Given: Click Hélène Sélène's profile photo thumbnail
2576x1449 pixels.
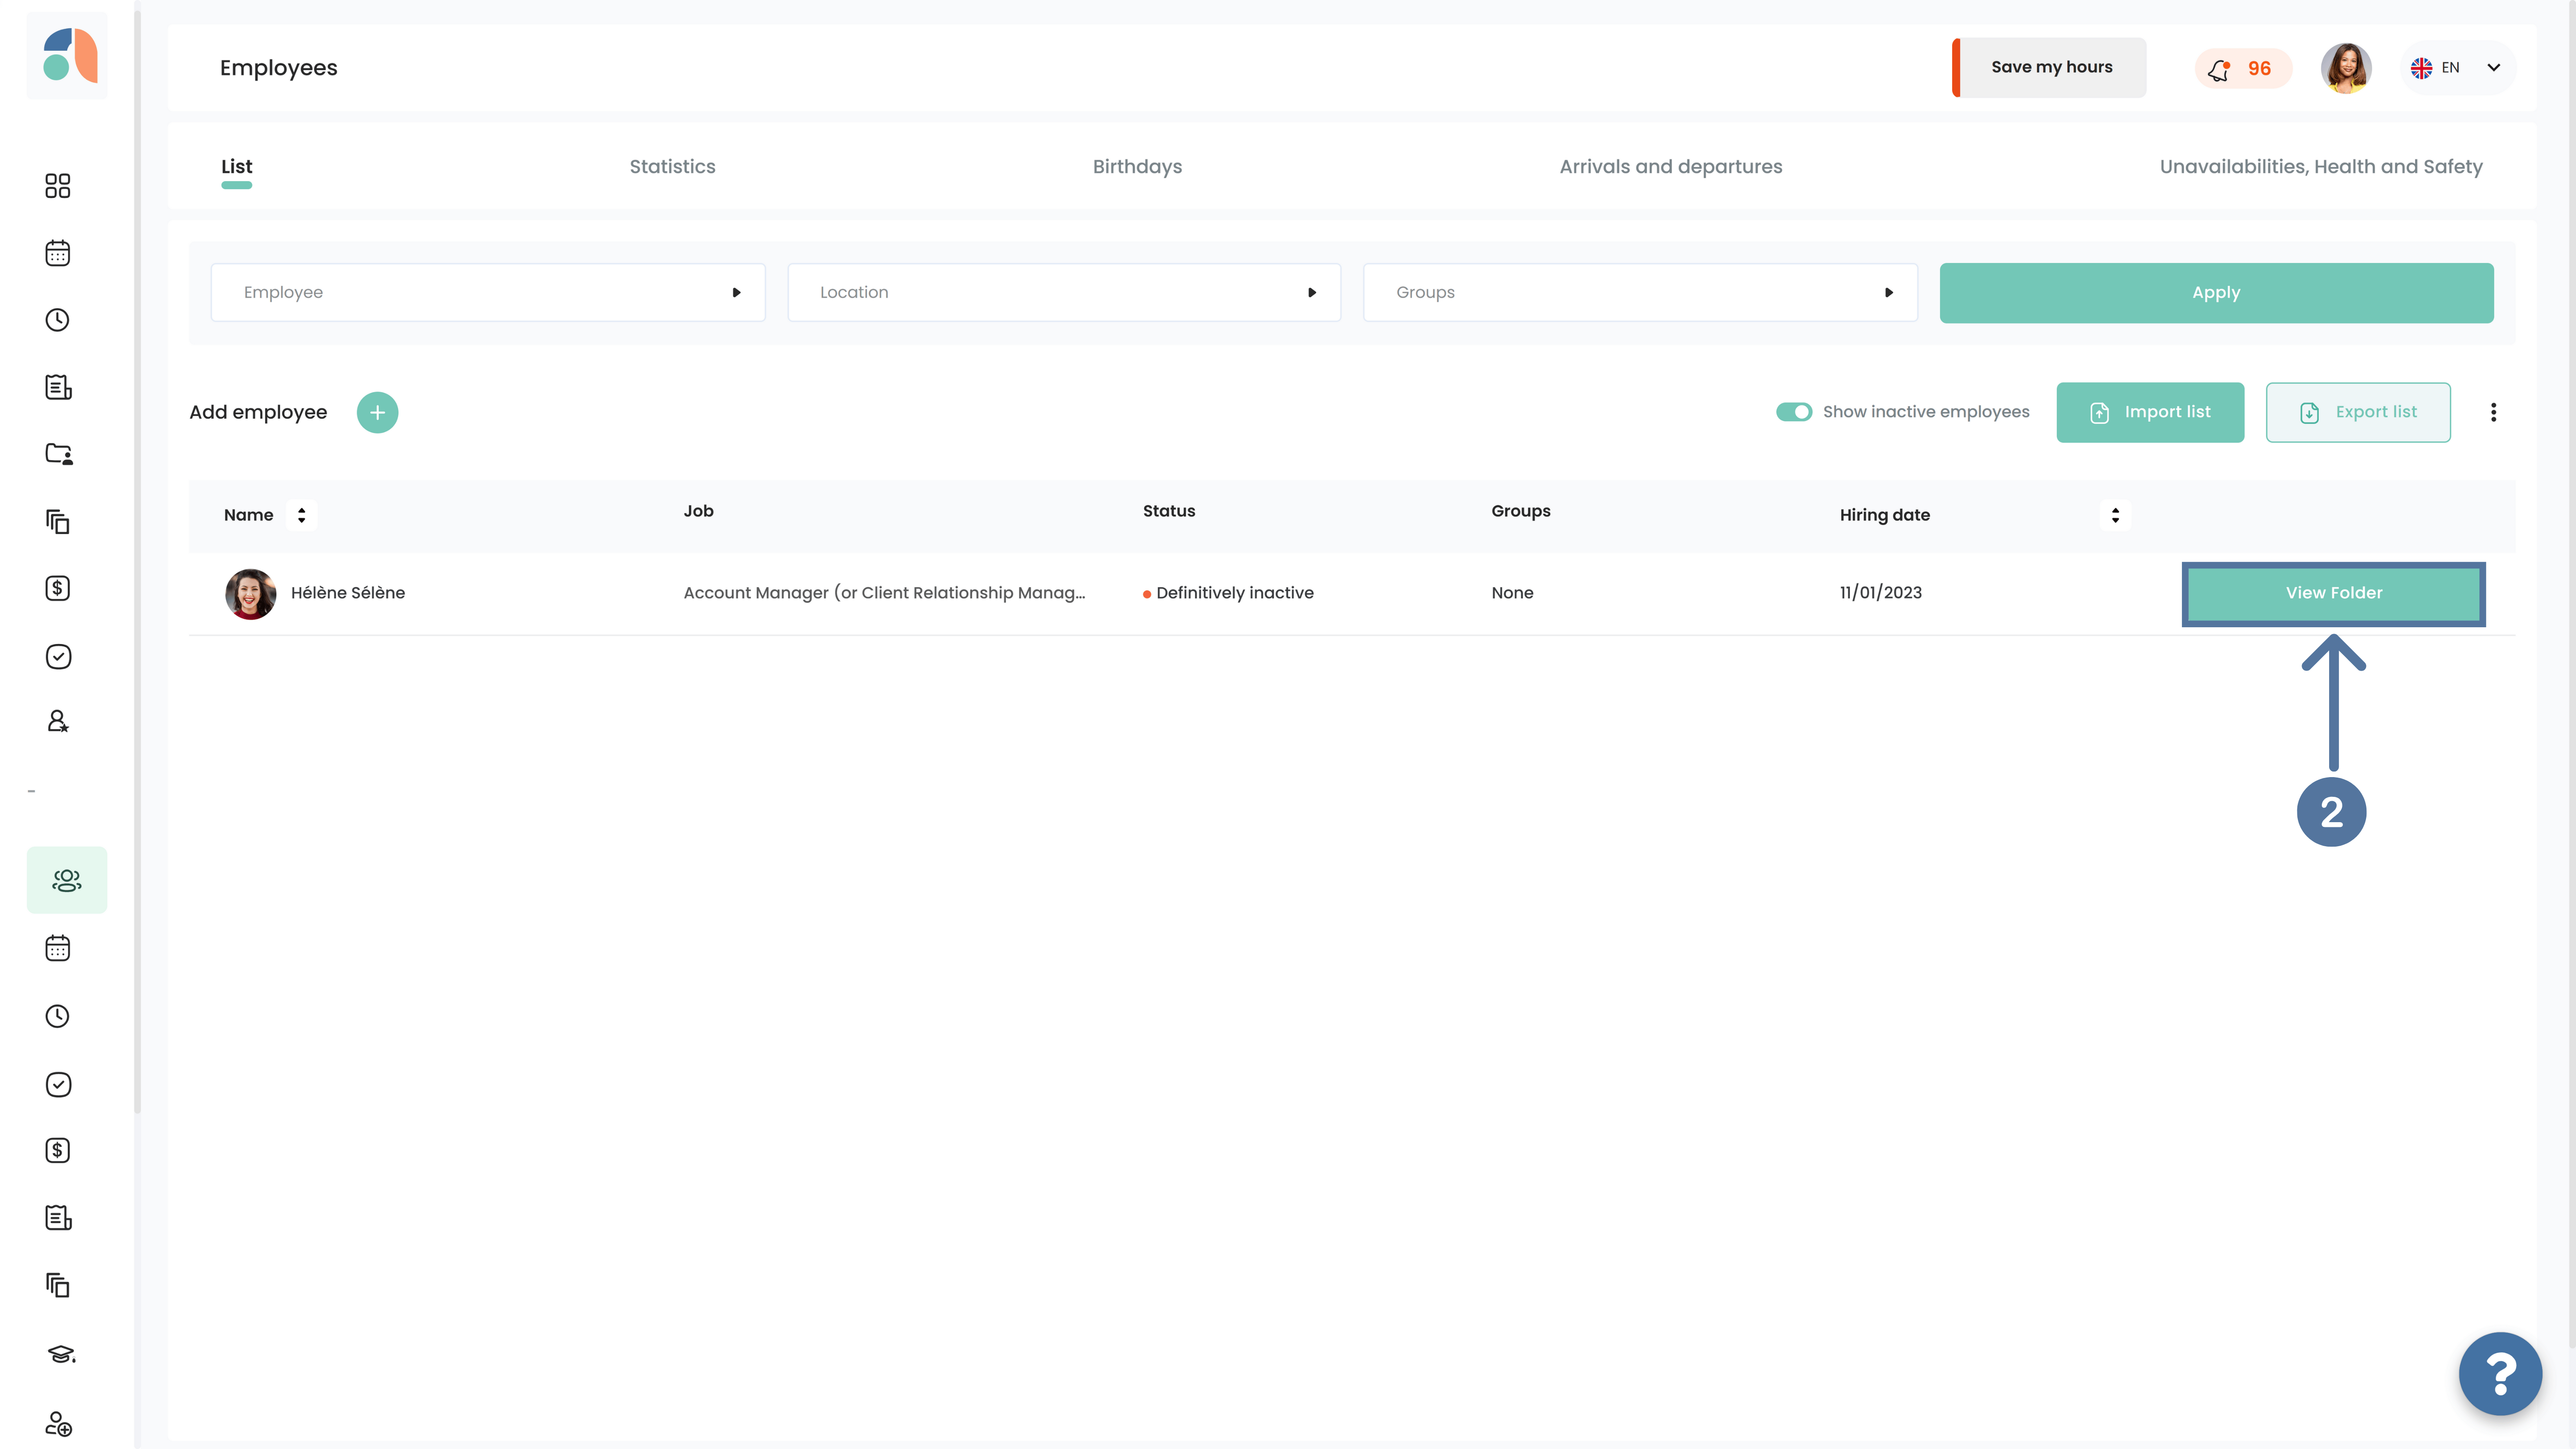Looking at the screenshot, I should [250, 594].
